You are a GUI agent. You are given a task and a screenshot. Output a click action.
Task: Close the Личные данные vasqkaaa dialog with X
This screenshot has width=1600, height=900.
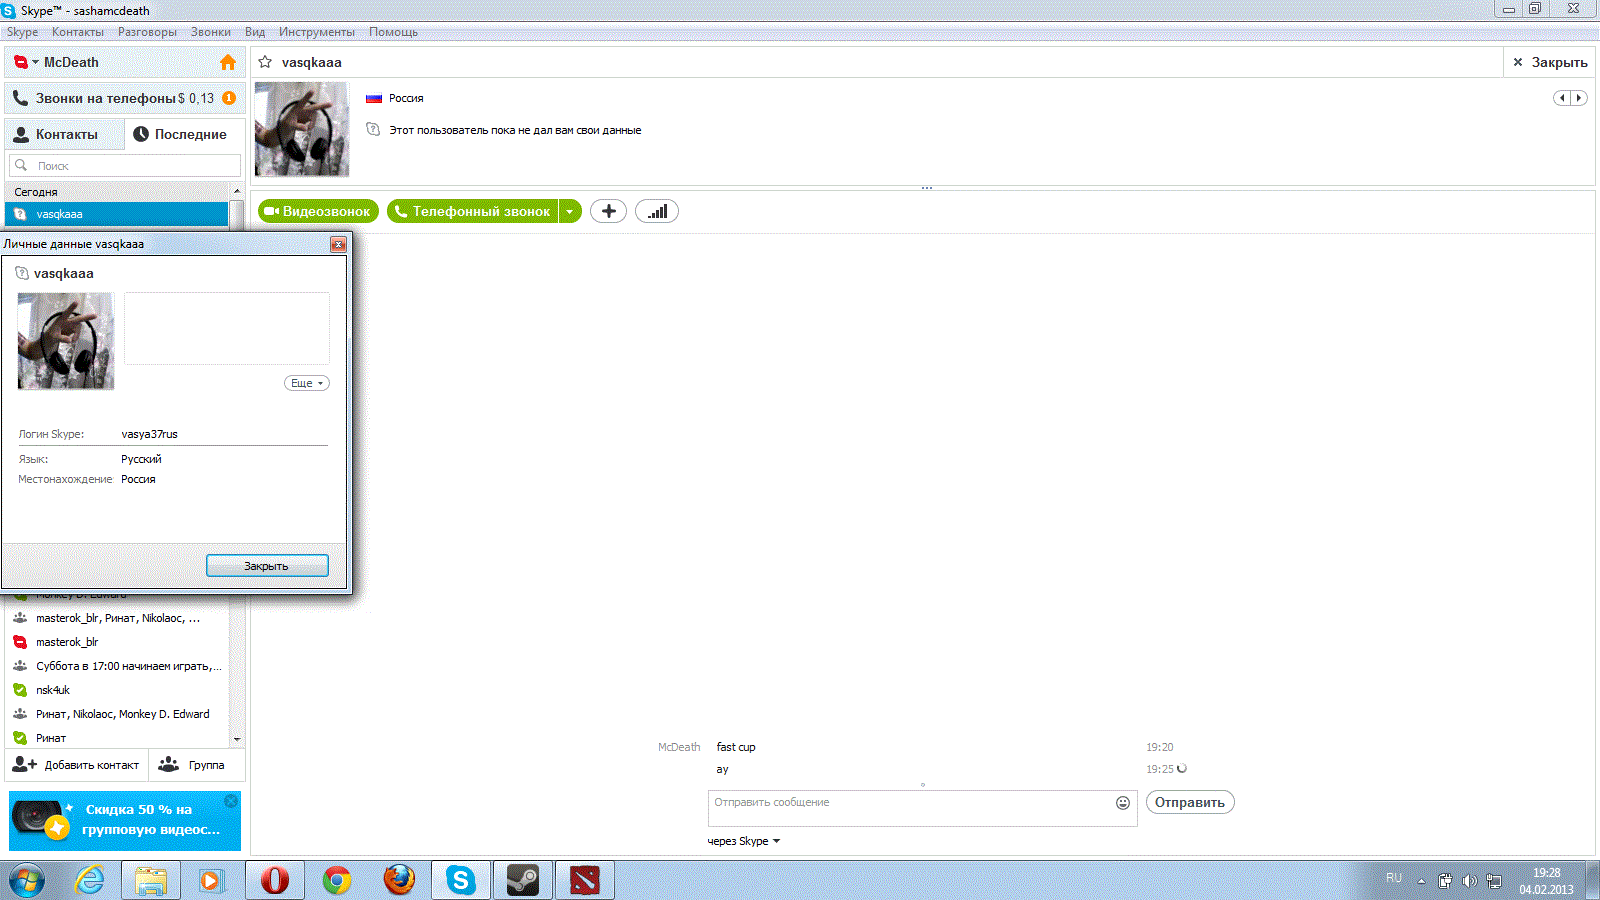[338, 244]
